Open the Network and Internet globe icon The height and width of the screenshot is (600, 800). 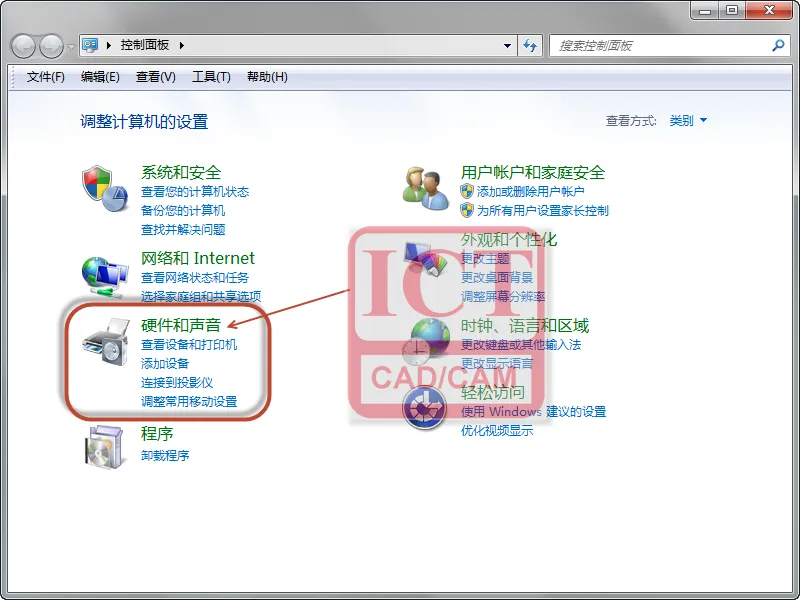pyautogui.click(x=105, y=277)
